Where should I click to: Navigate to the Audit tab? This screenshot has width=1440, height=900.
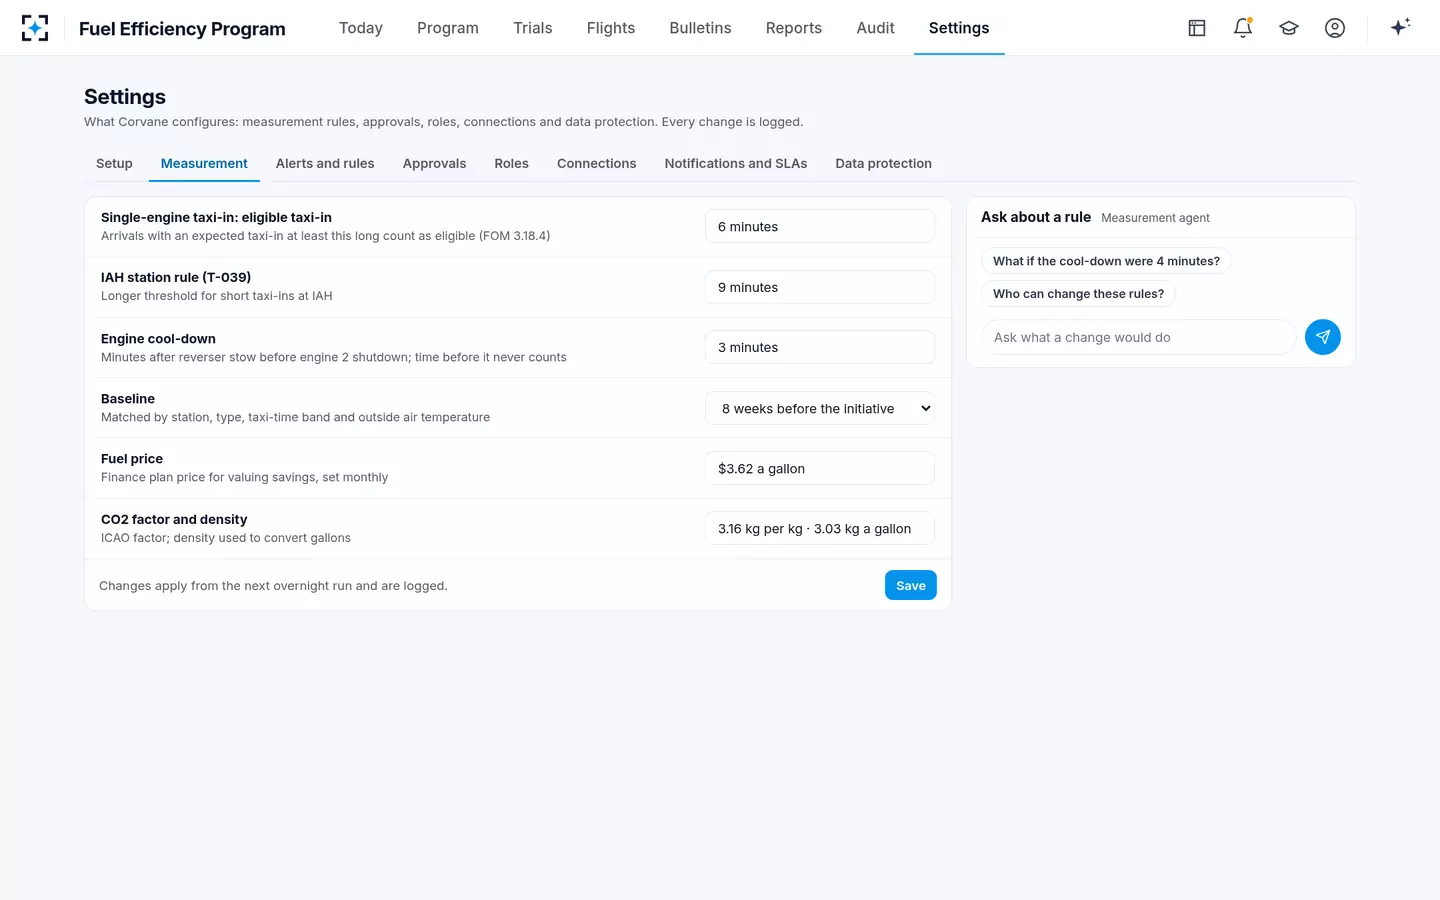875,28
